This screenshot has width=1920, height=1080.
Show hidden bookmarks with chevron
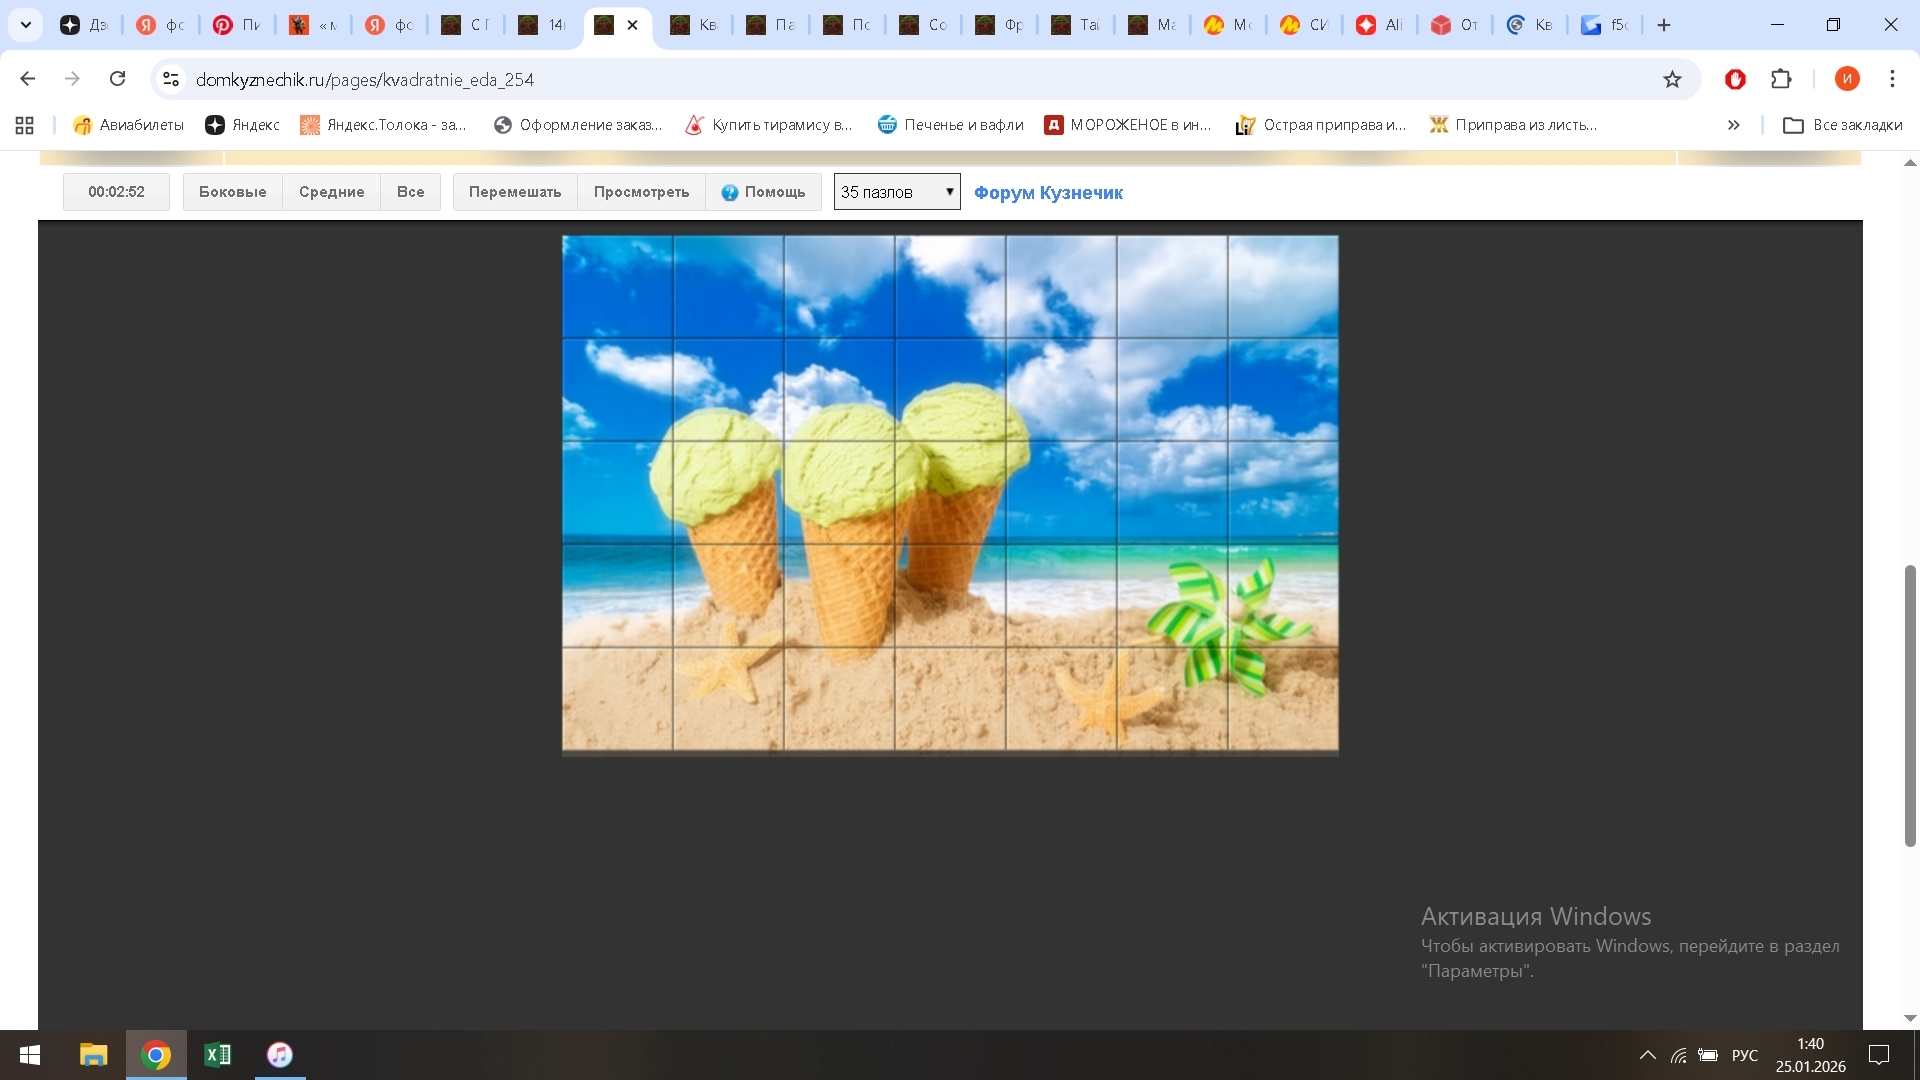(x=1733, y=125)
